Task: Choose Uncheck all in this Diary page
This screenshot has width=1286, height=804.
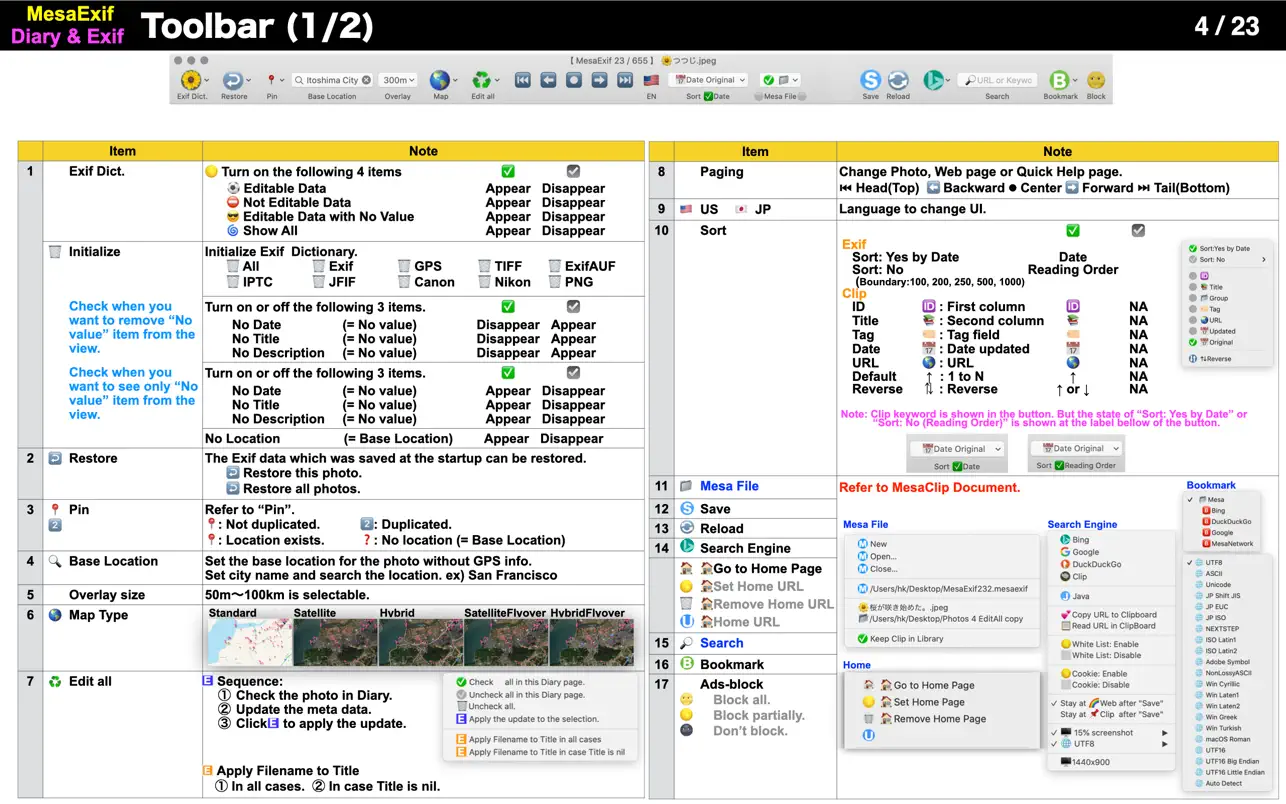Action: [x=520, y=694]
